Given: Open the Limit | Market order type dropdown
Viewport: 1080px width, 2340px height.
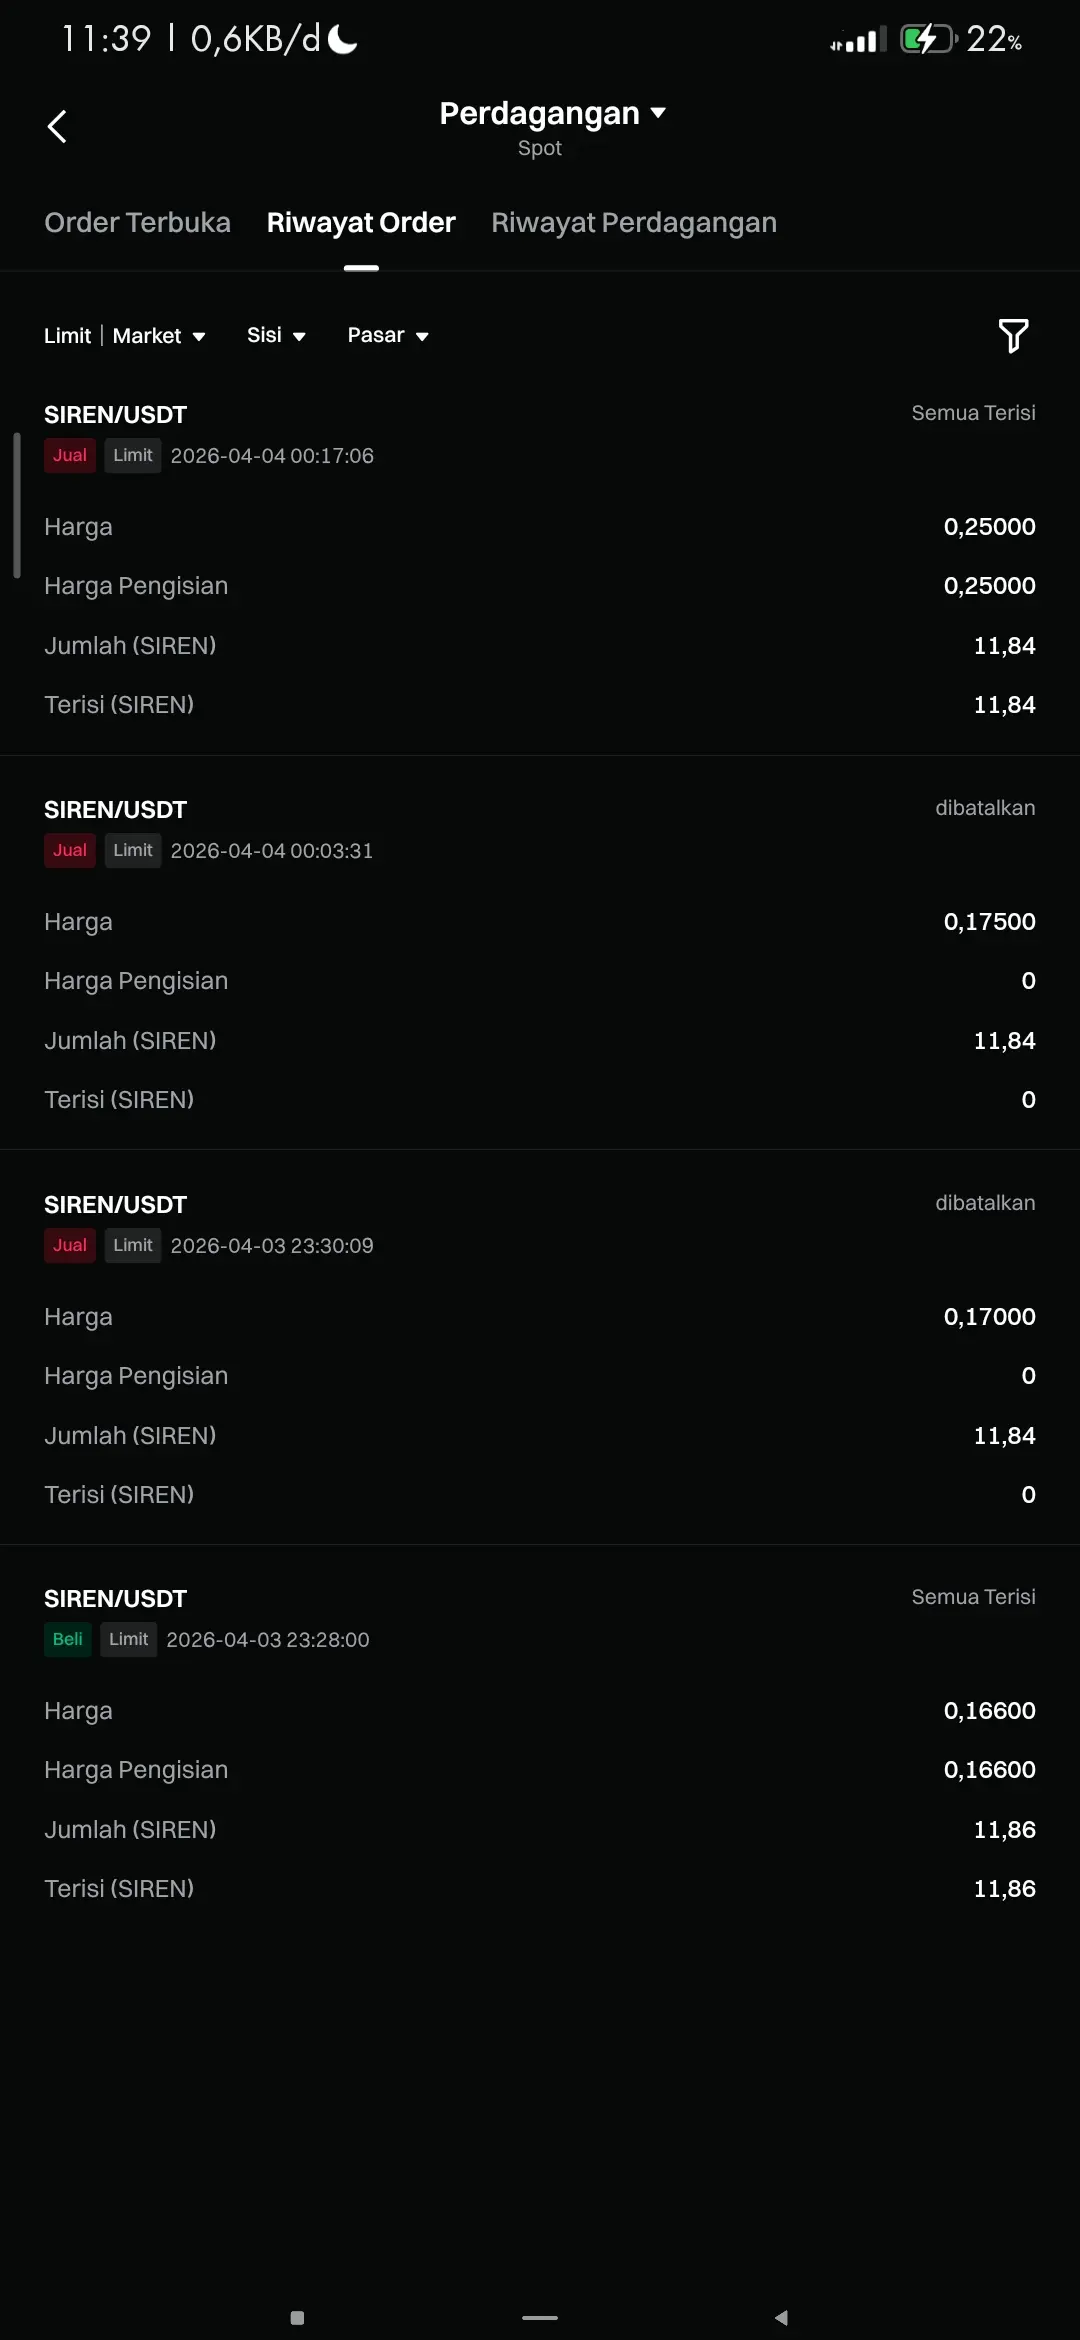Looking at the screenshot, I should (125, 336).
